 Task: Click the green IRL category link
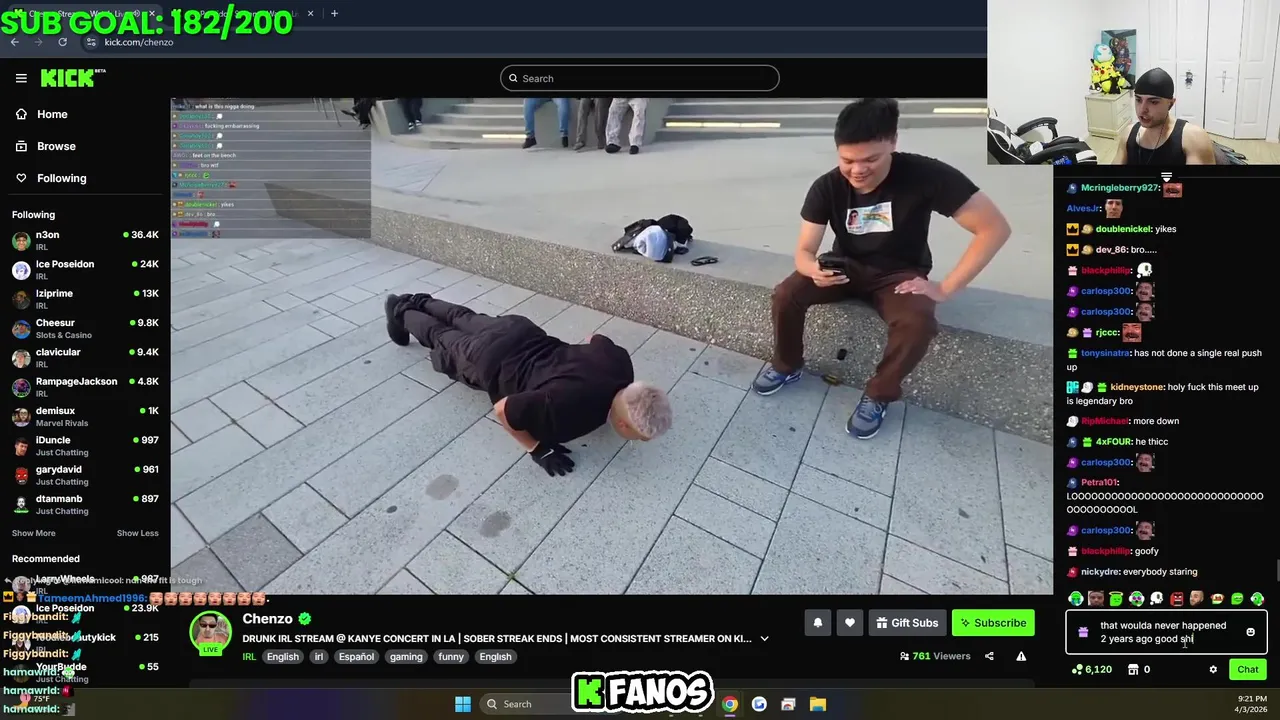click(249, 657)
